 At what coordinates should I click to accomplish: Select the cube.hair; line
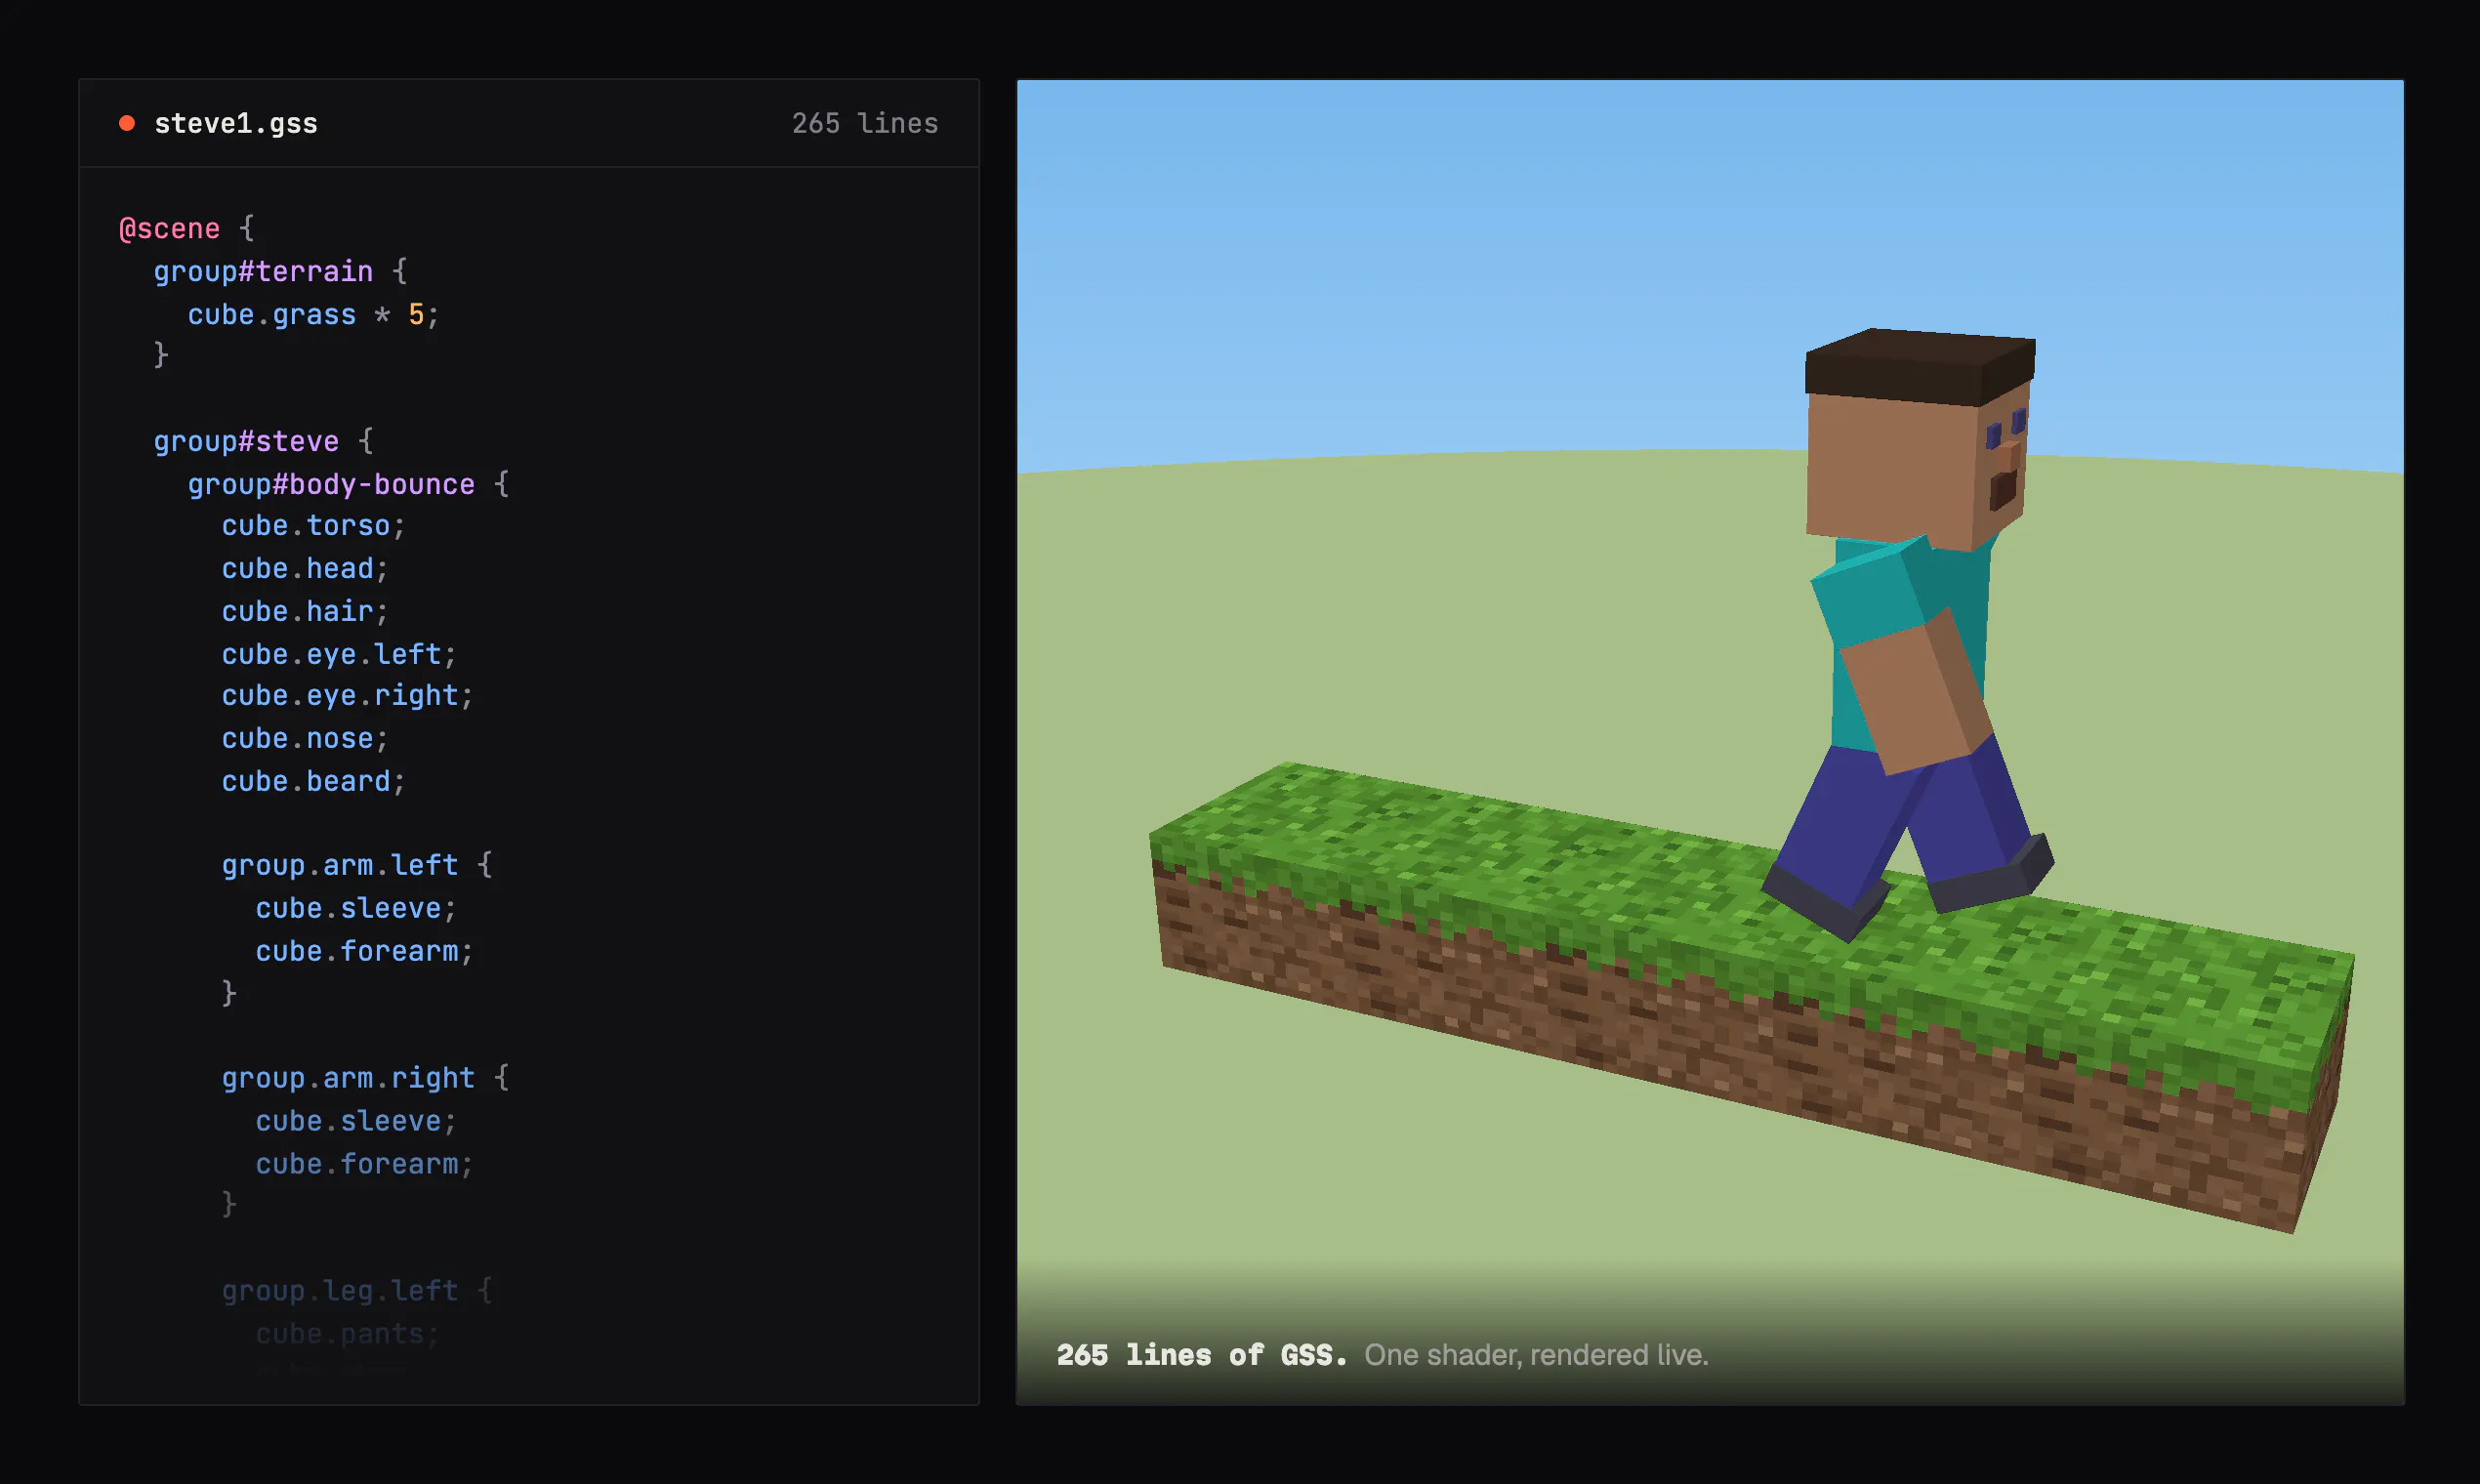pos(305,611)
